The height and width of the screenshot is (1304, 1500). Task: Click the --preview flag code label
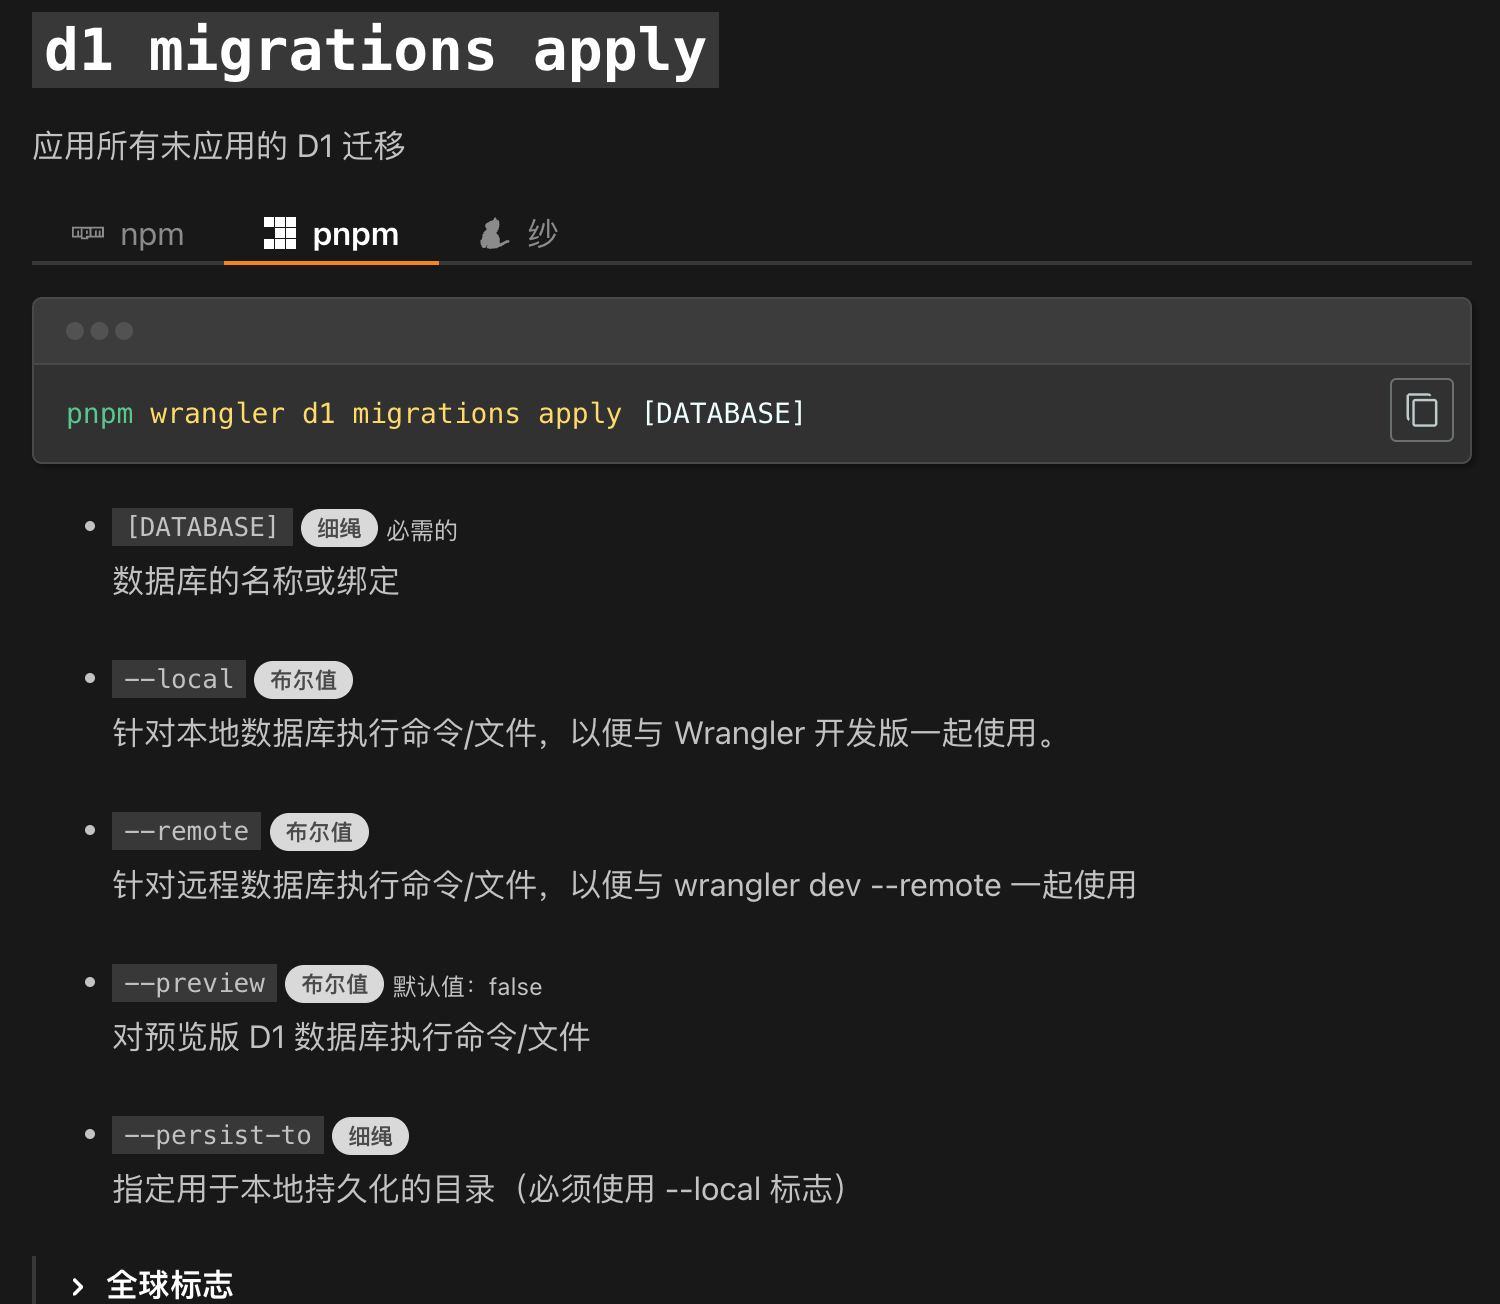194,983
